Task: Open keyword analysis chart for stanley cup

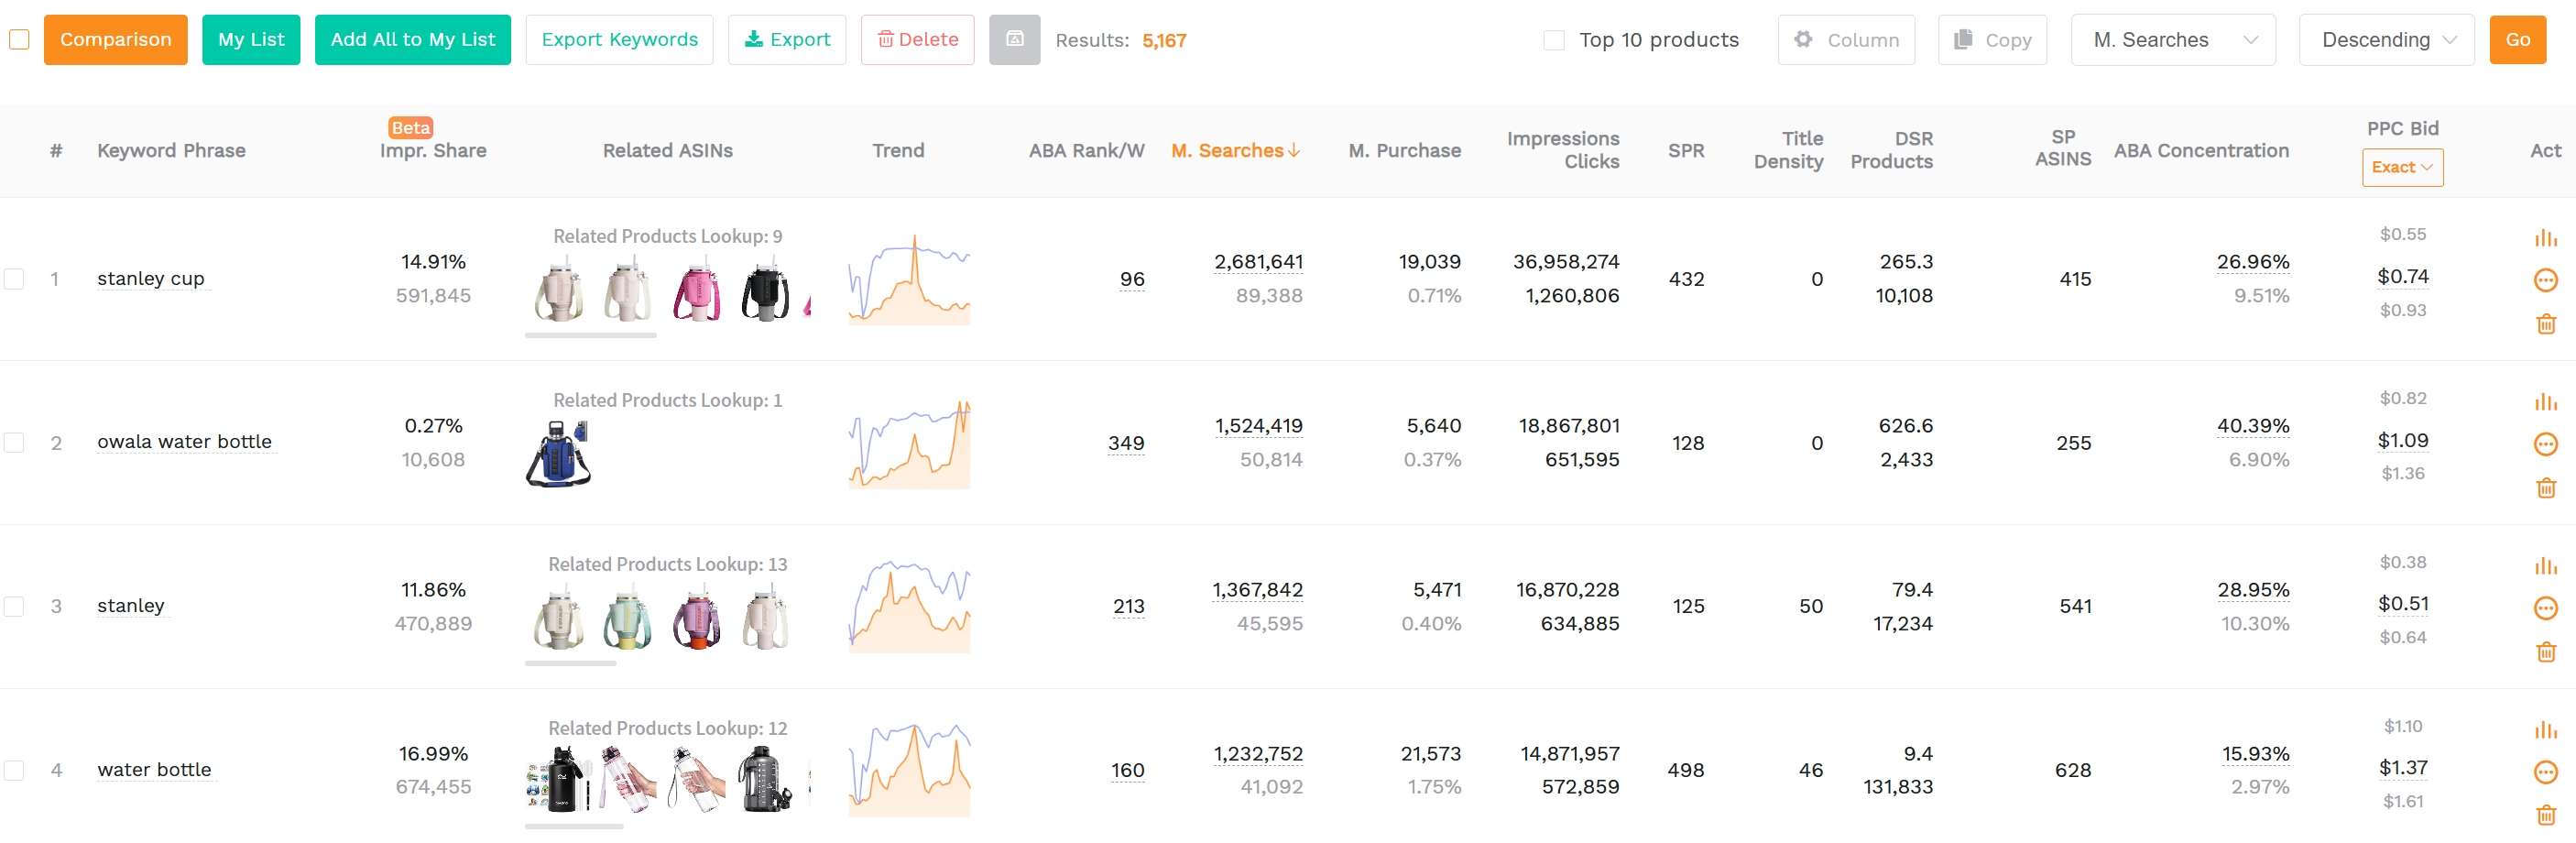Action: 2546,237
